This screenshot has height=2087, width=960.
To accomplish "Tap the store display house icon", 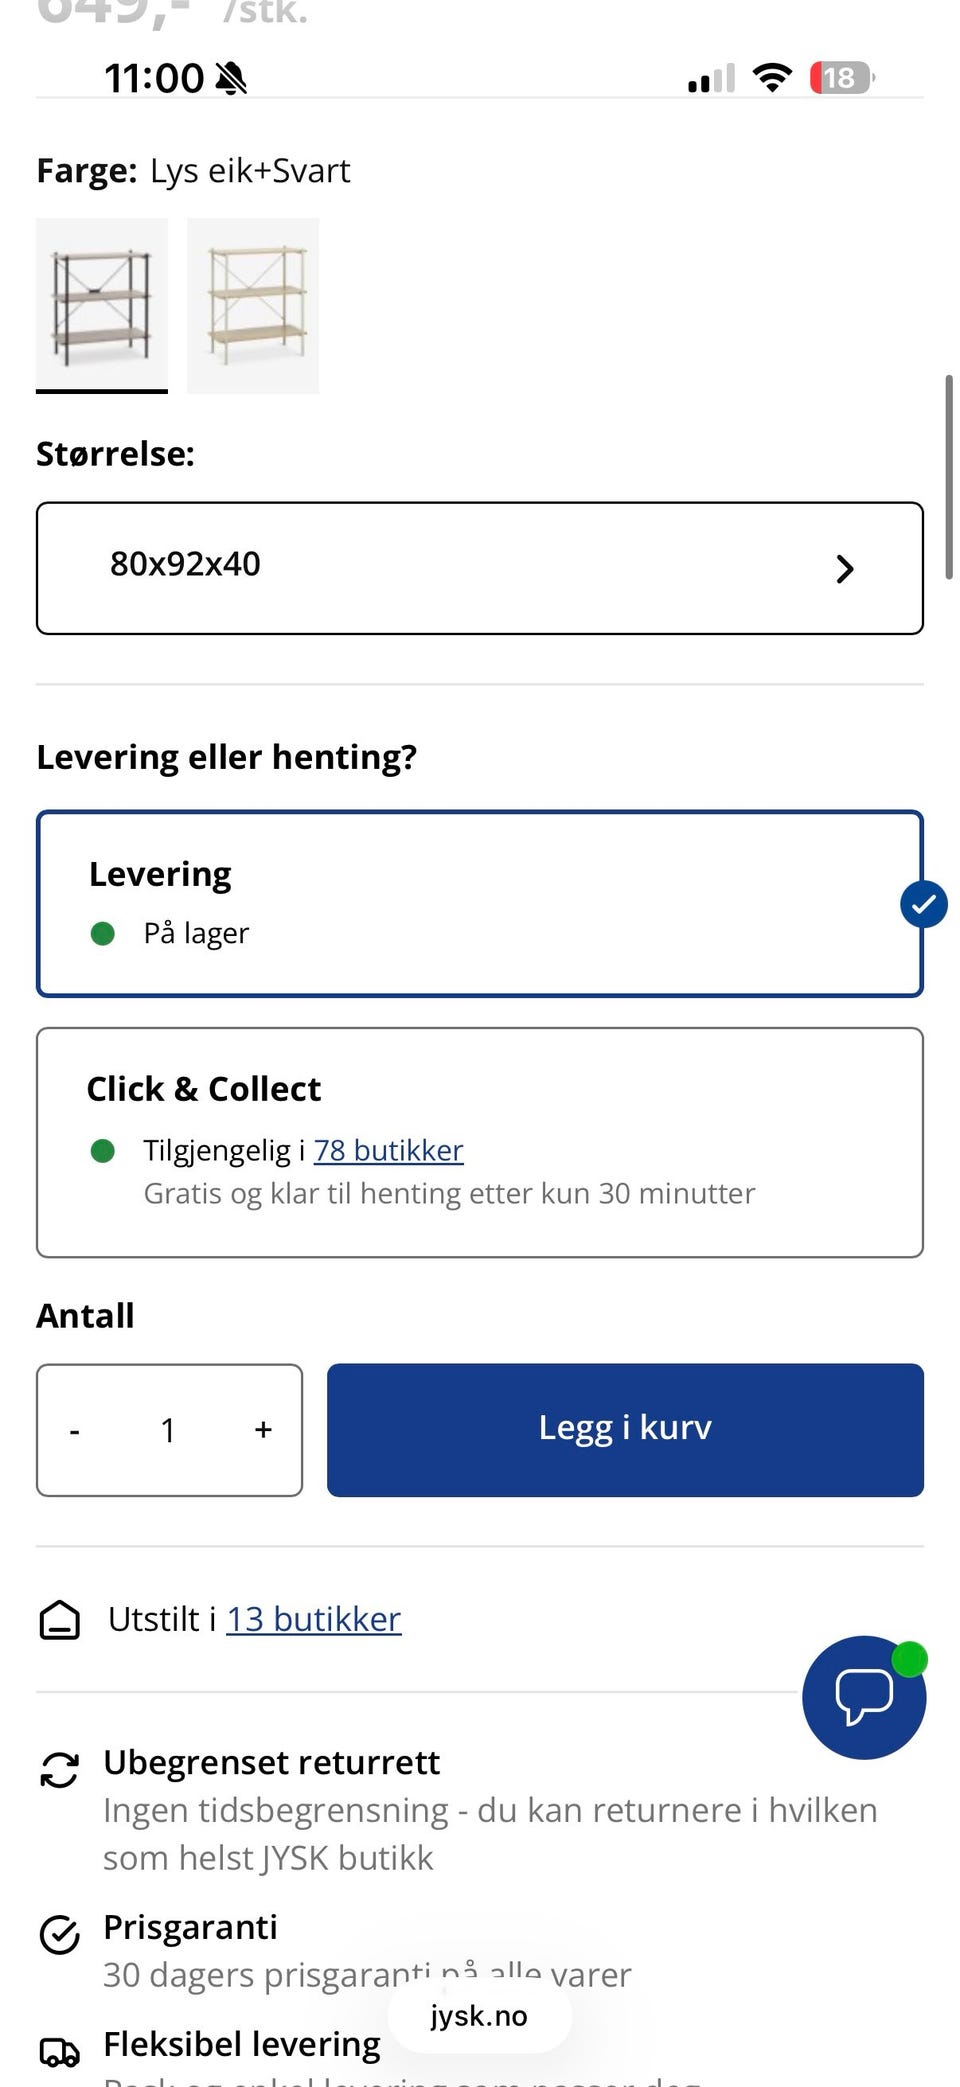I will point(60,1620).
